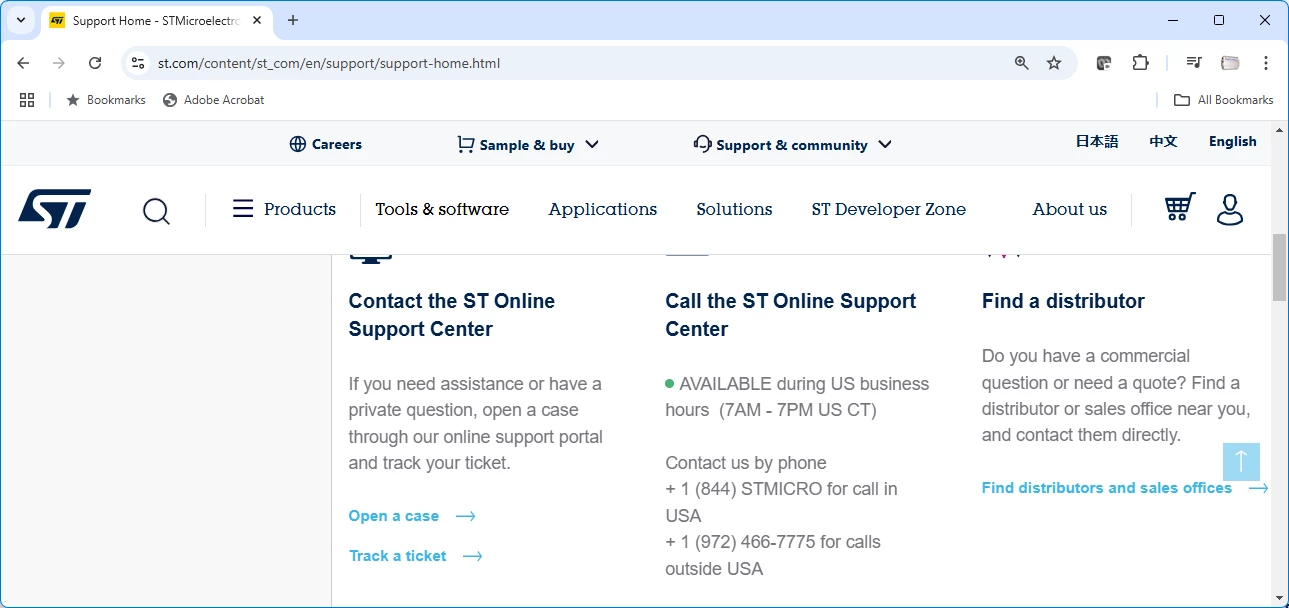Open the About us menu
The height and width of the screenshot is (608, 1289).
click(x=1070, y=209)
